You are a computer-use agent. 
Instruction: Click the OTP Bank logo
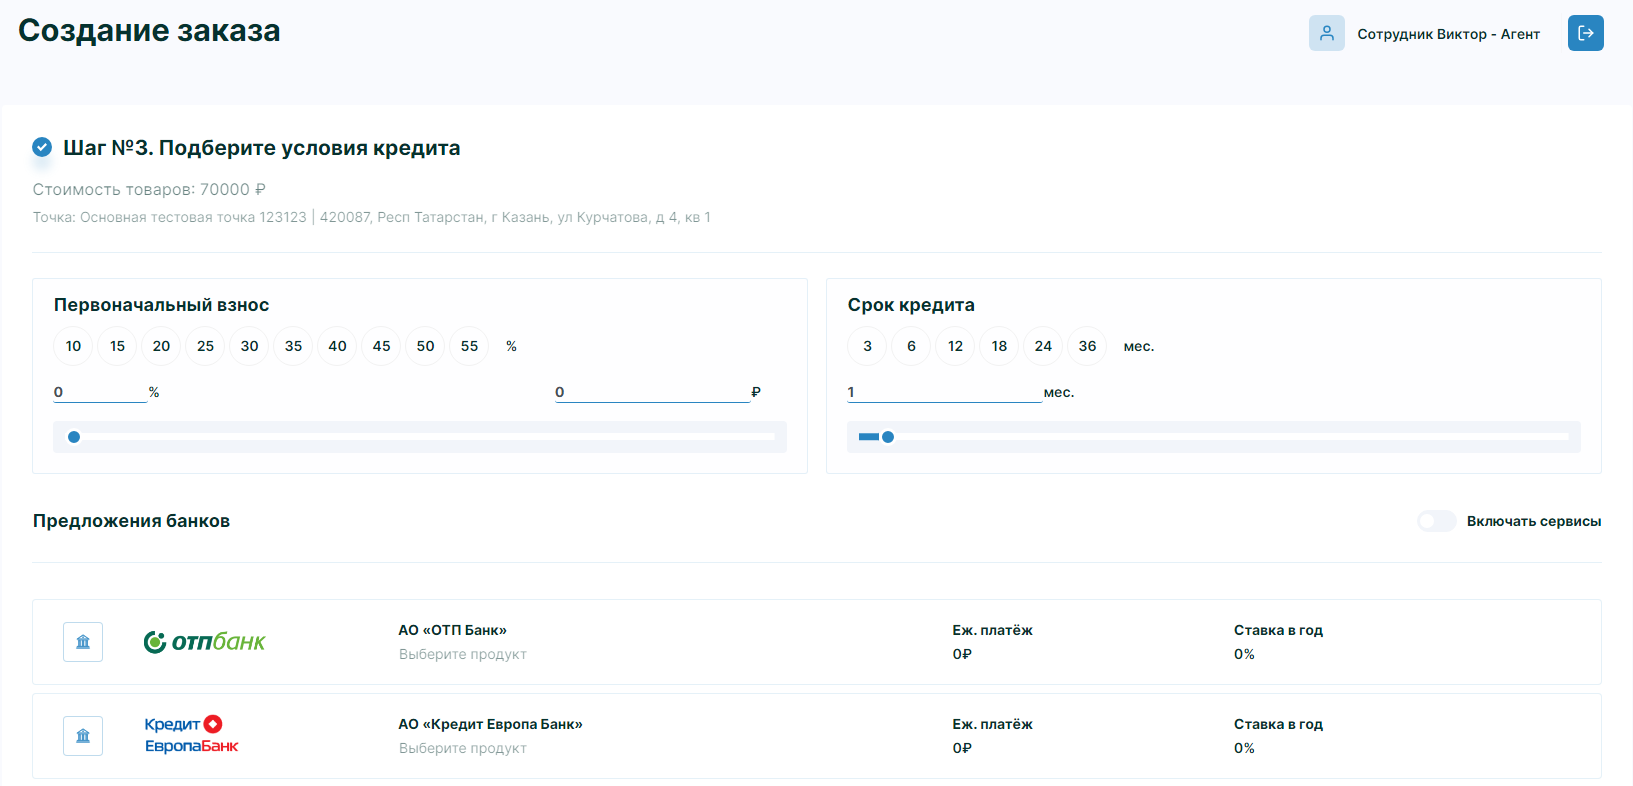coord(204,642)
